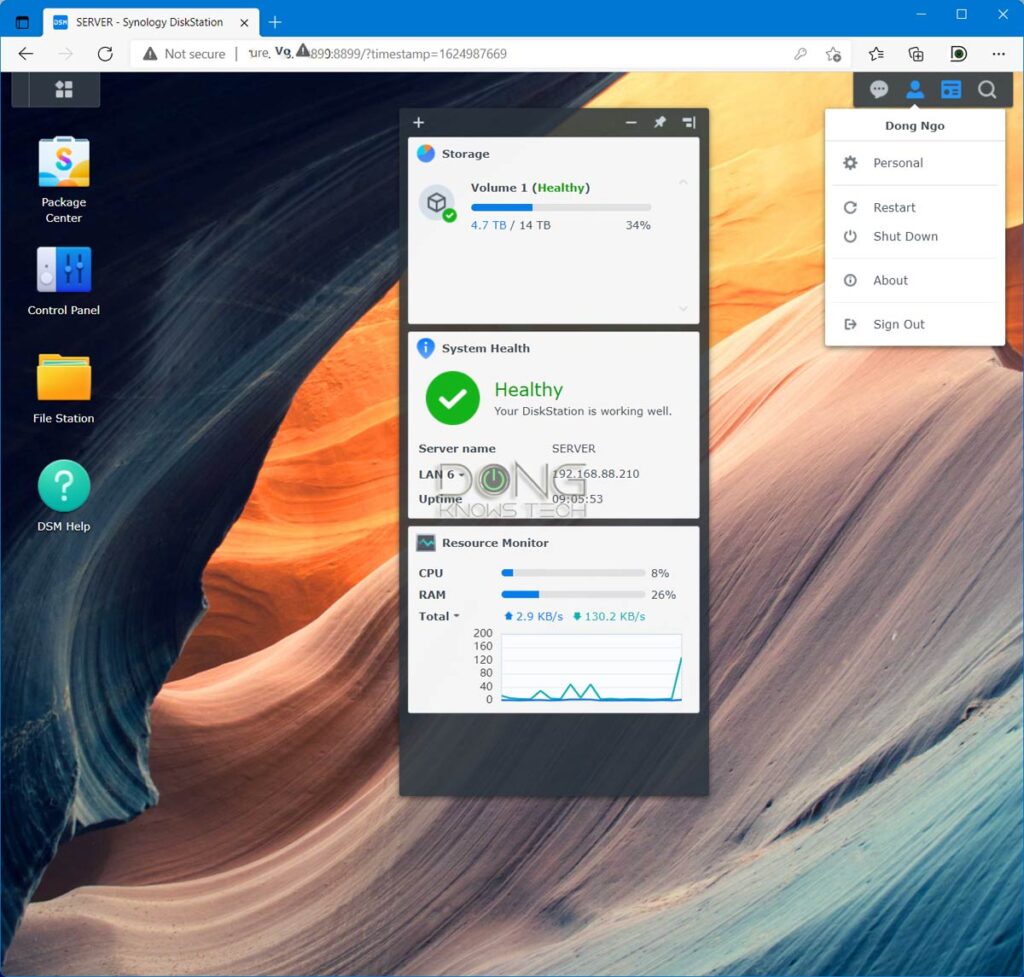Add this page to favorites star
Viewport: 1024px width, 977px height.
coord(833,54)
